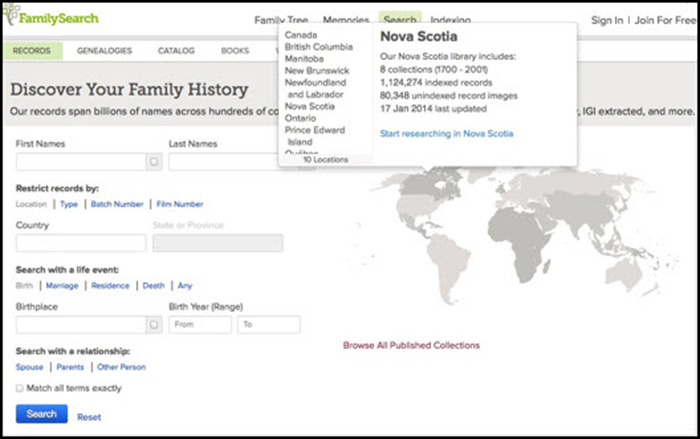Click the blue Search button
700x439 pixels.
click(x=42, y=414)
